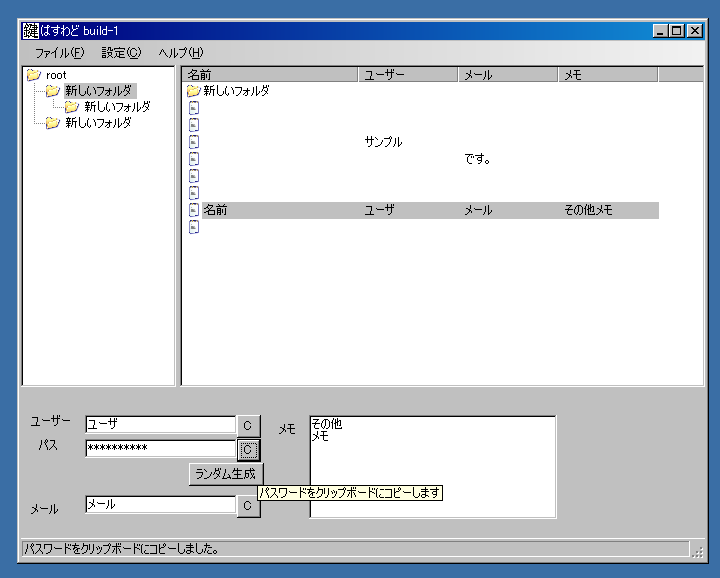Screen dimensions: 720x578
Task: Click inside the メモ text area
Action: [432, 475]
